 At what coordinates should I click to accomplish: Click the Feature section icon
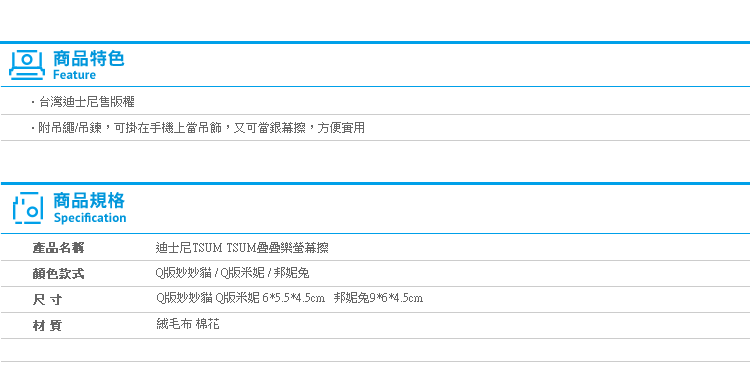click(27, 65)
